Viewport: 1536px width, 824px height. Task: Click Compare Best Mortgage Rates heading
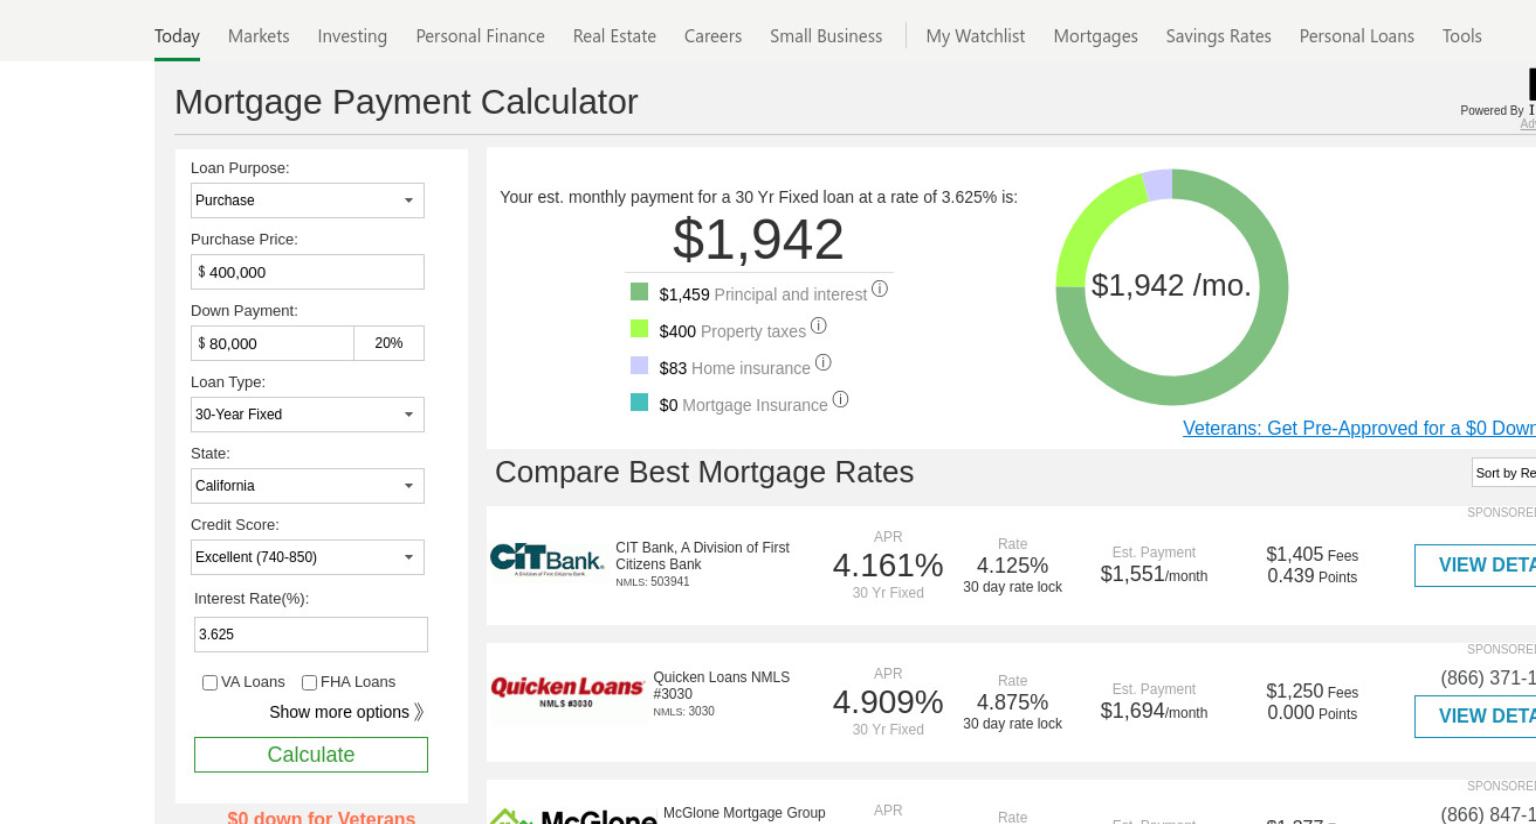click(x=704, y=472)
